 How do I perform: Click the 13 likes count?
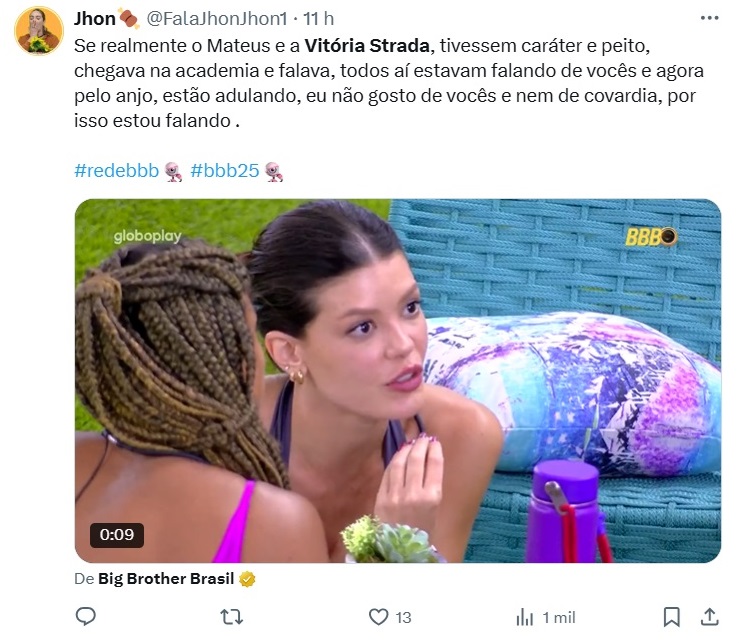point(403,618)
